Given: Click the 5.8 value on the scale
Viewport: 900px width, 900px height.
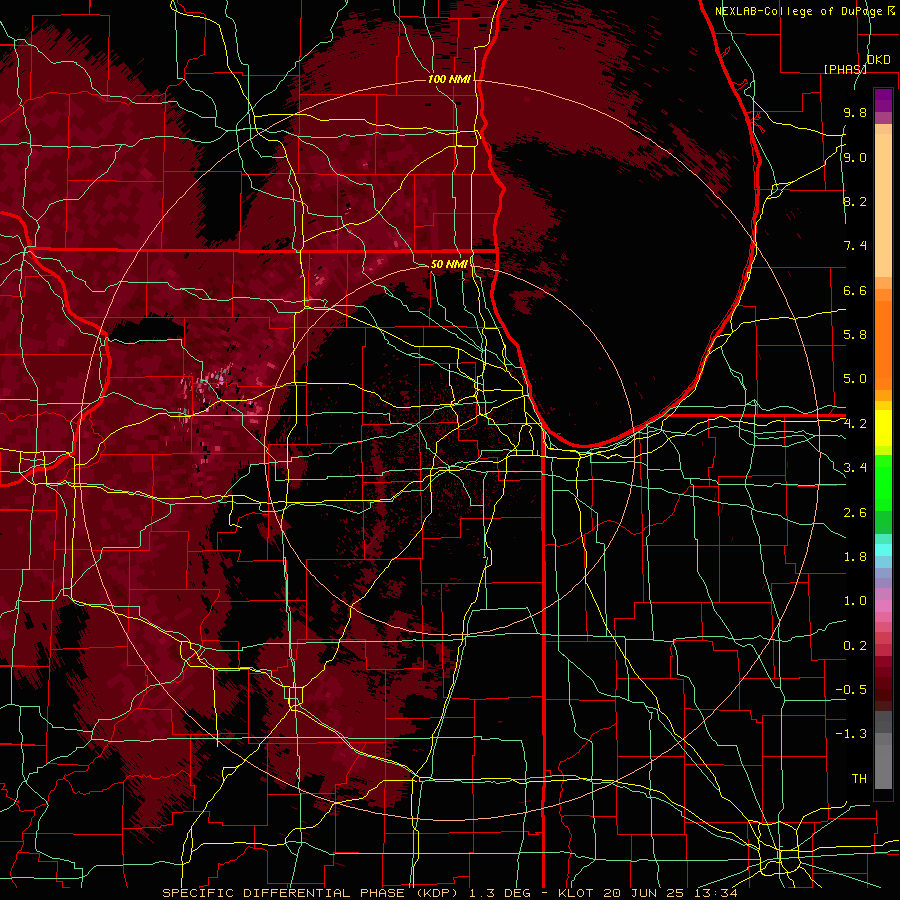Looking at the screenshot, I should (855, 335).
